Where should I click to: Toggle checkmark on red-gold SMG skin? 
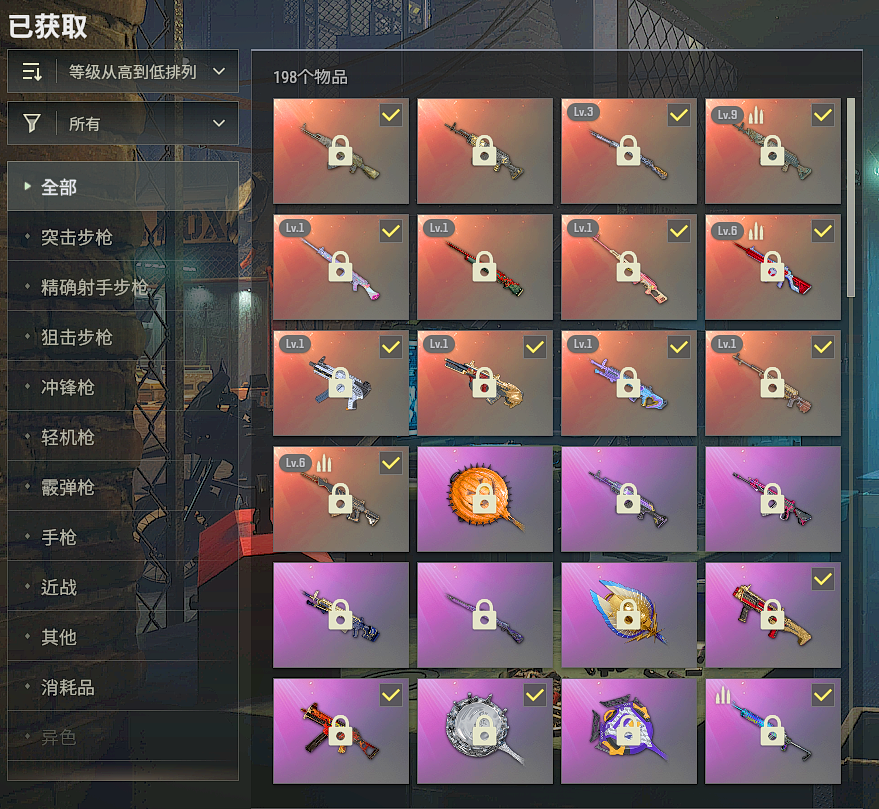click(x=823, y=579)
